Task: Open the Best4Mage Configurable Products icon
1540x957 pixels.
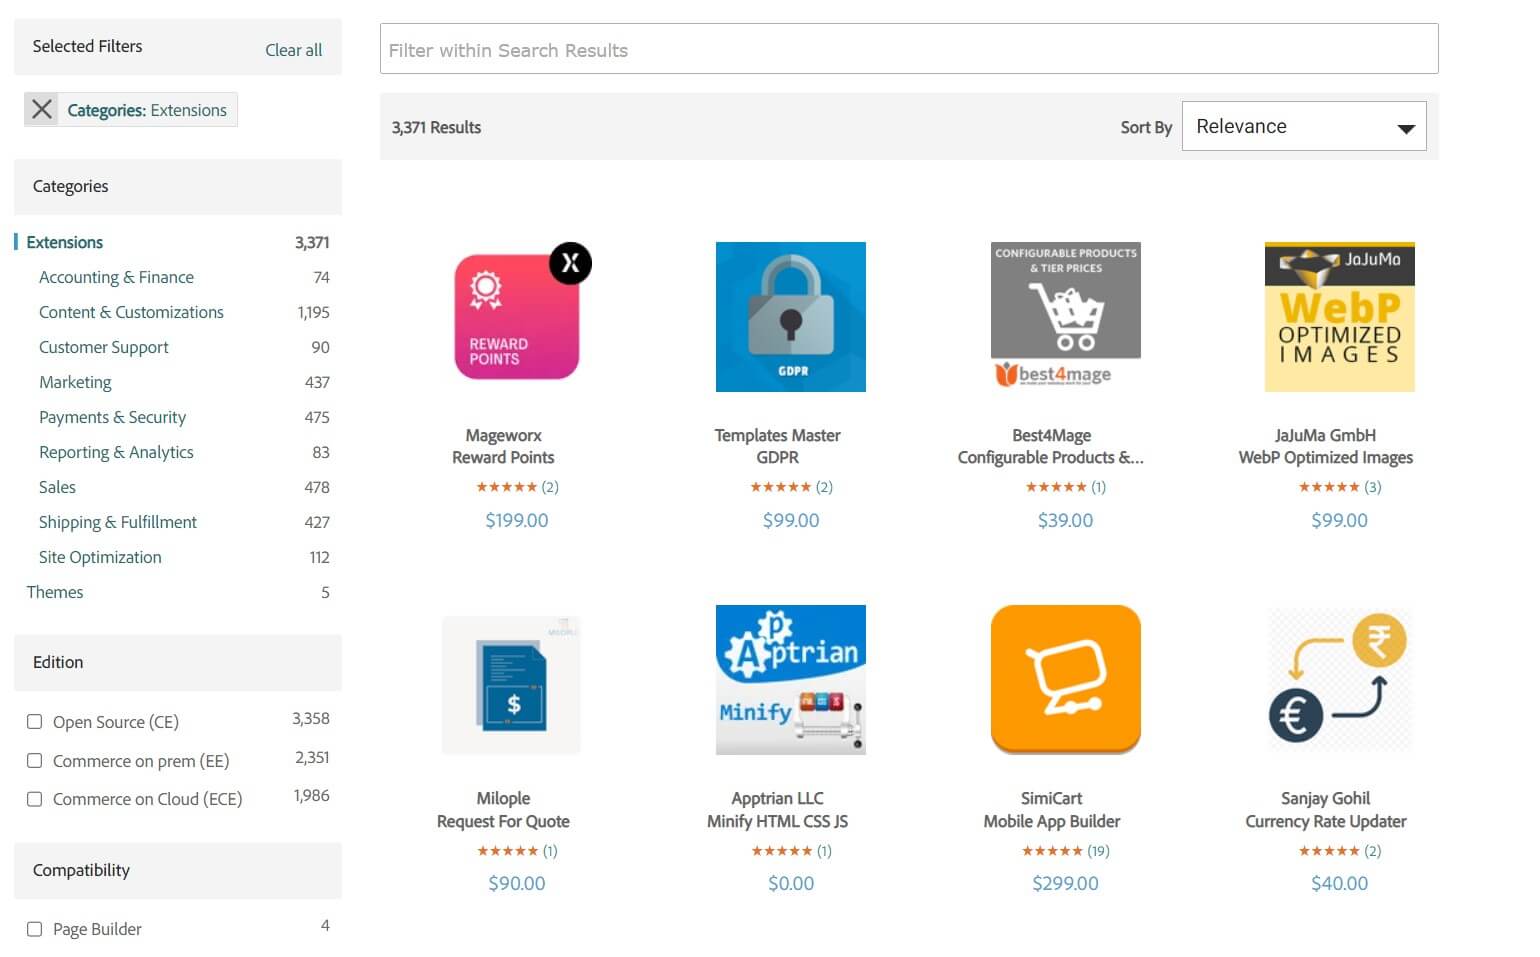Action: tap(1066, 317)
